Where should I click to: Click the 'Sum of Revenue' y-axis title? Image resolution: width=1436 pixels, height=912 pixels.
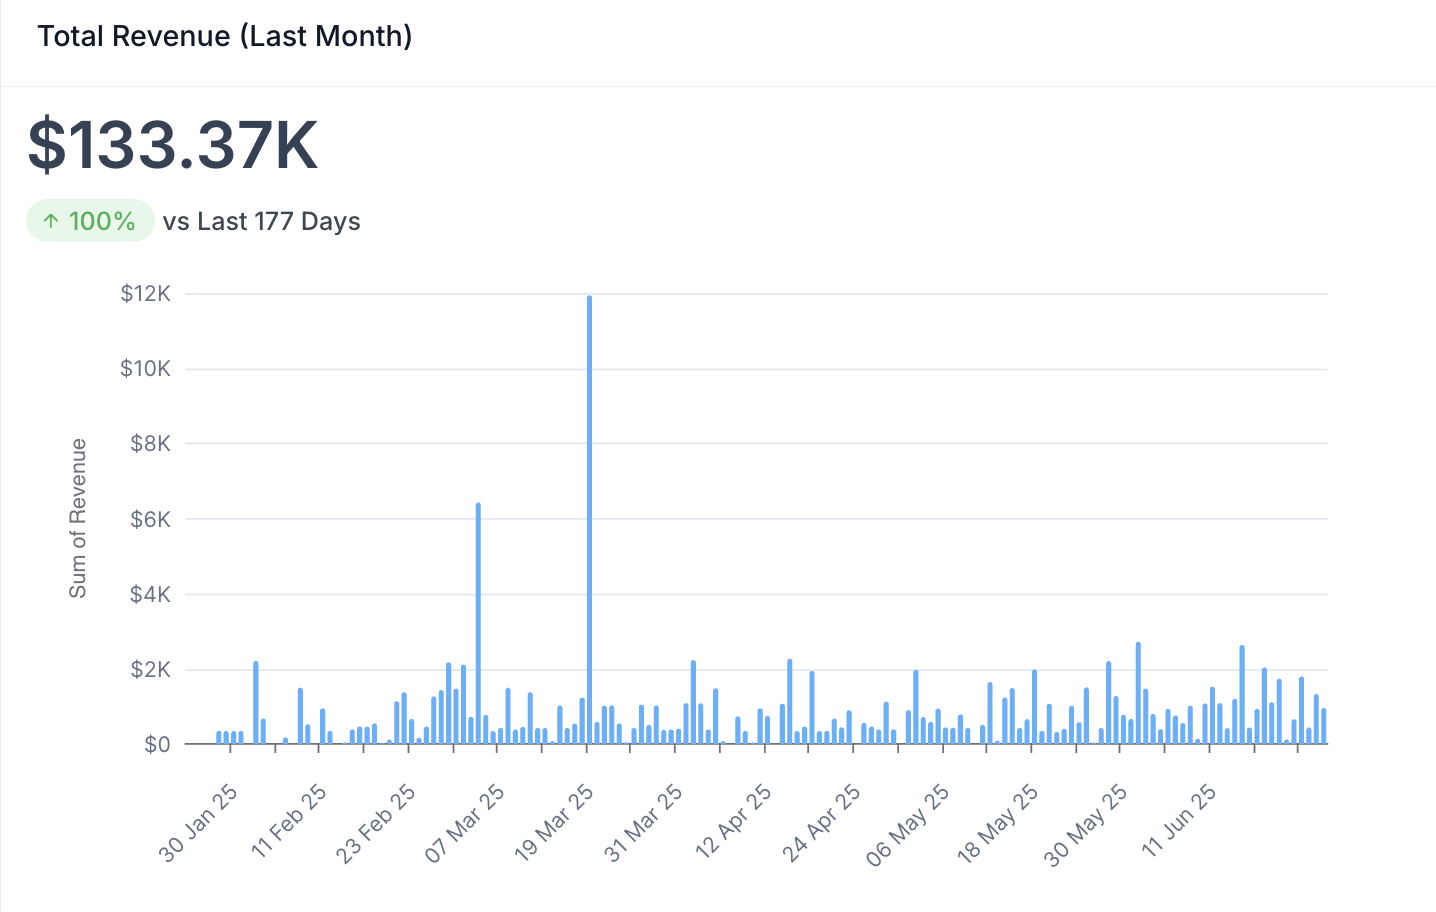click(x=78, y=518)
